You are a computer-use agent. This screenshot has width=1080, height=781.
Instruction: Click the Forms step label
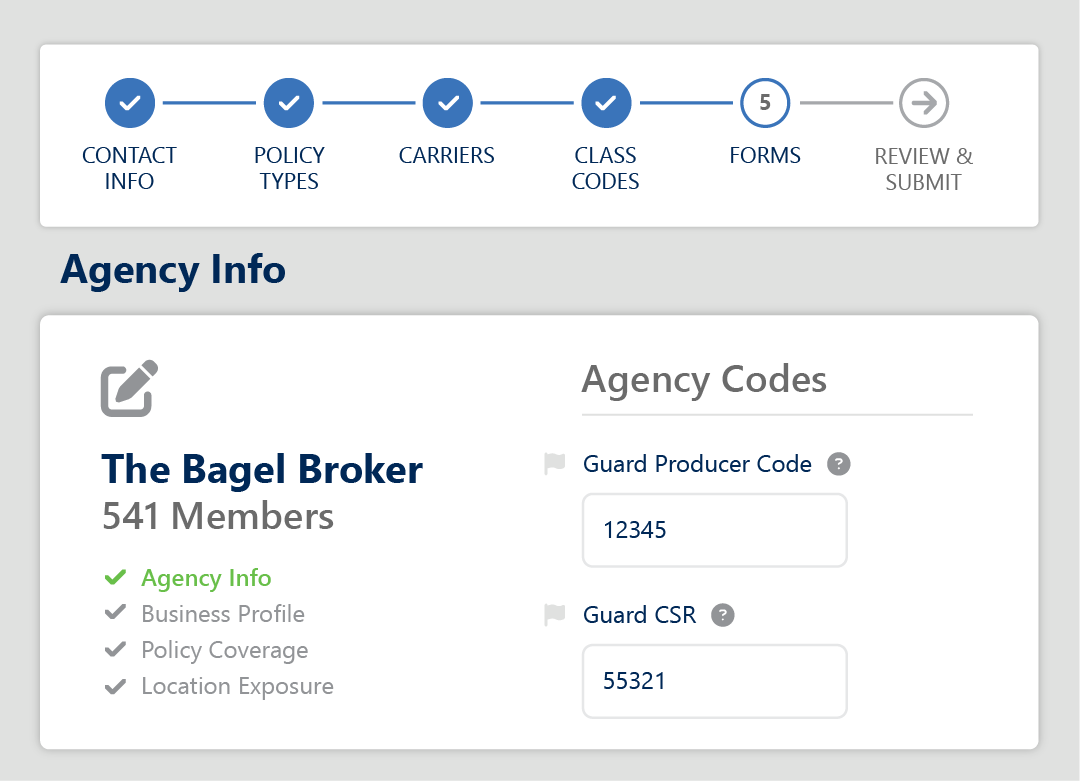coord(765,156)
